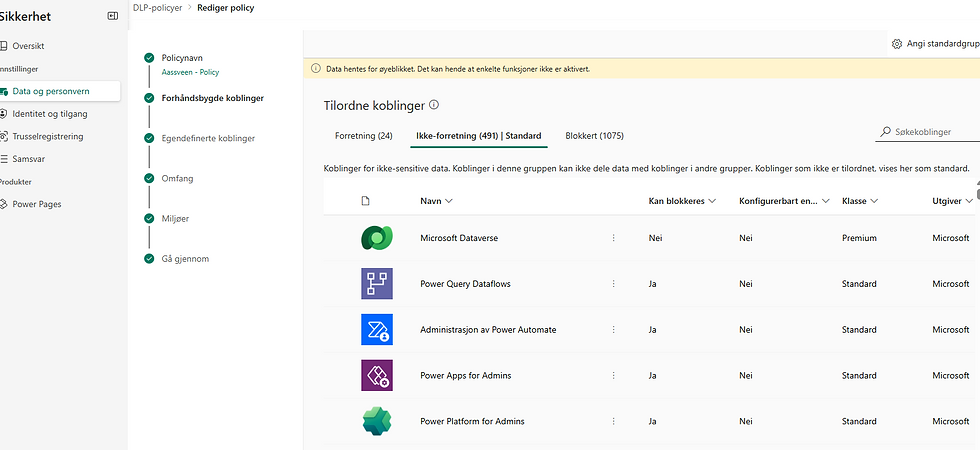Click the DLP-policyer breadcrumb link
This screenshot has width=980, height=450.
[x=156, y=8]
